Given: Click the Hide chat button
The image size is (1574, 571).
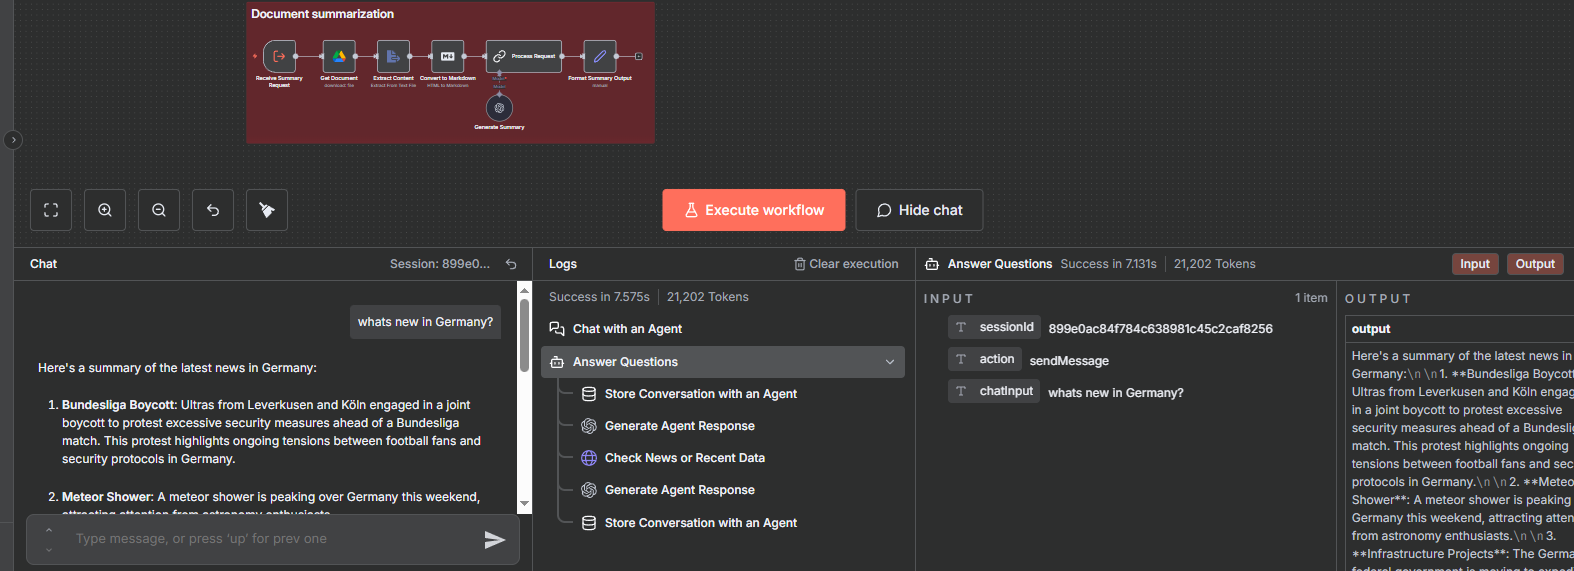Looking at the screenshot, I should [919, 210].
